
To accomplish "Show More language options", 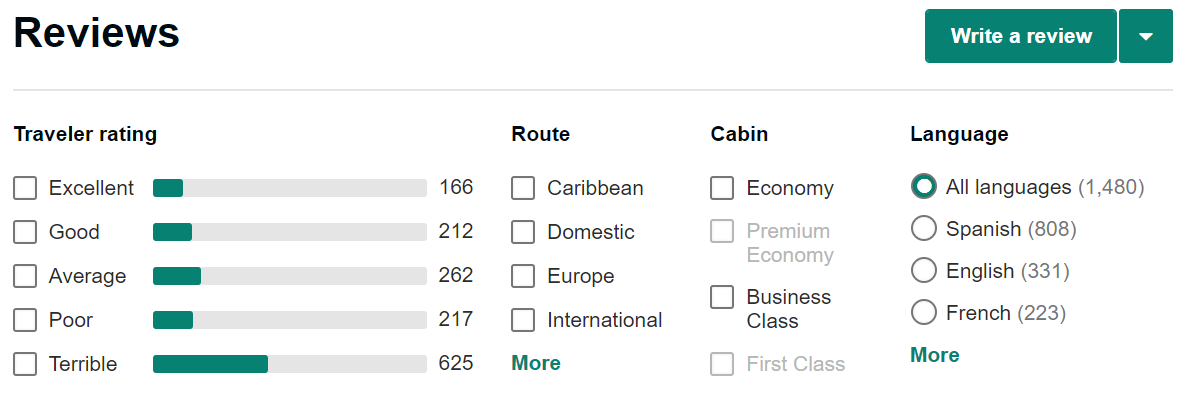I will pos(935,355).
